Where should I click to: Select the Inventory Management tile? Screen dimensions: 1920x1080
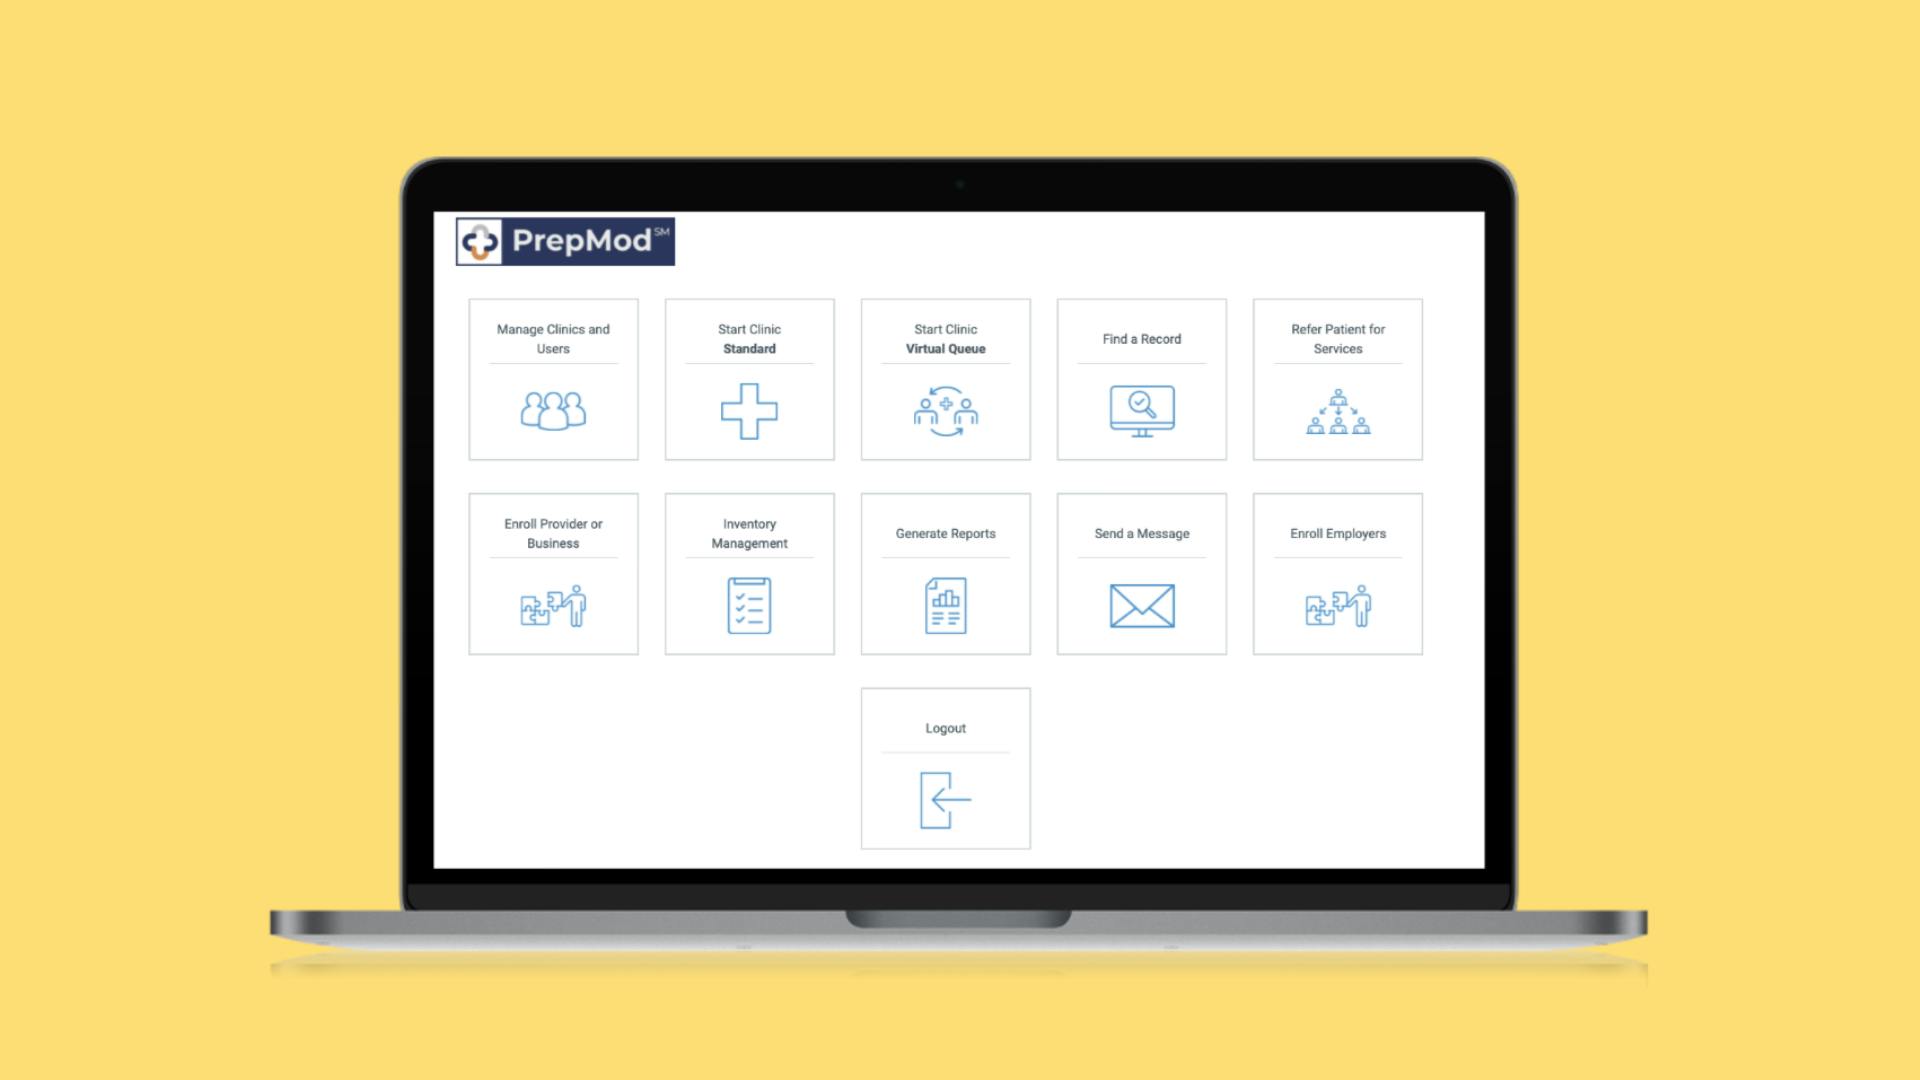(749, 574)
